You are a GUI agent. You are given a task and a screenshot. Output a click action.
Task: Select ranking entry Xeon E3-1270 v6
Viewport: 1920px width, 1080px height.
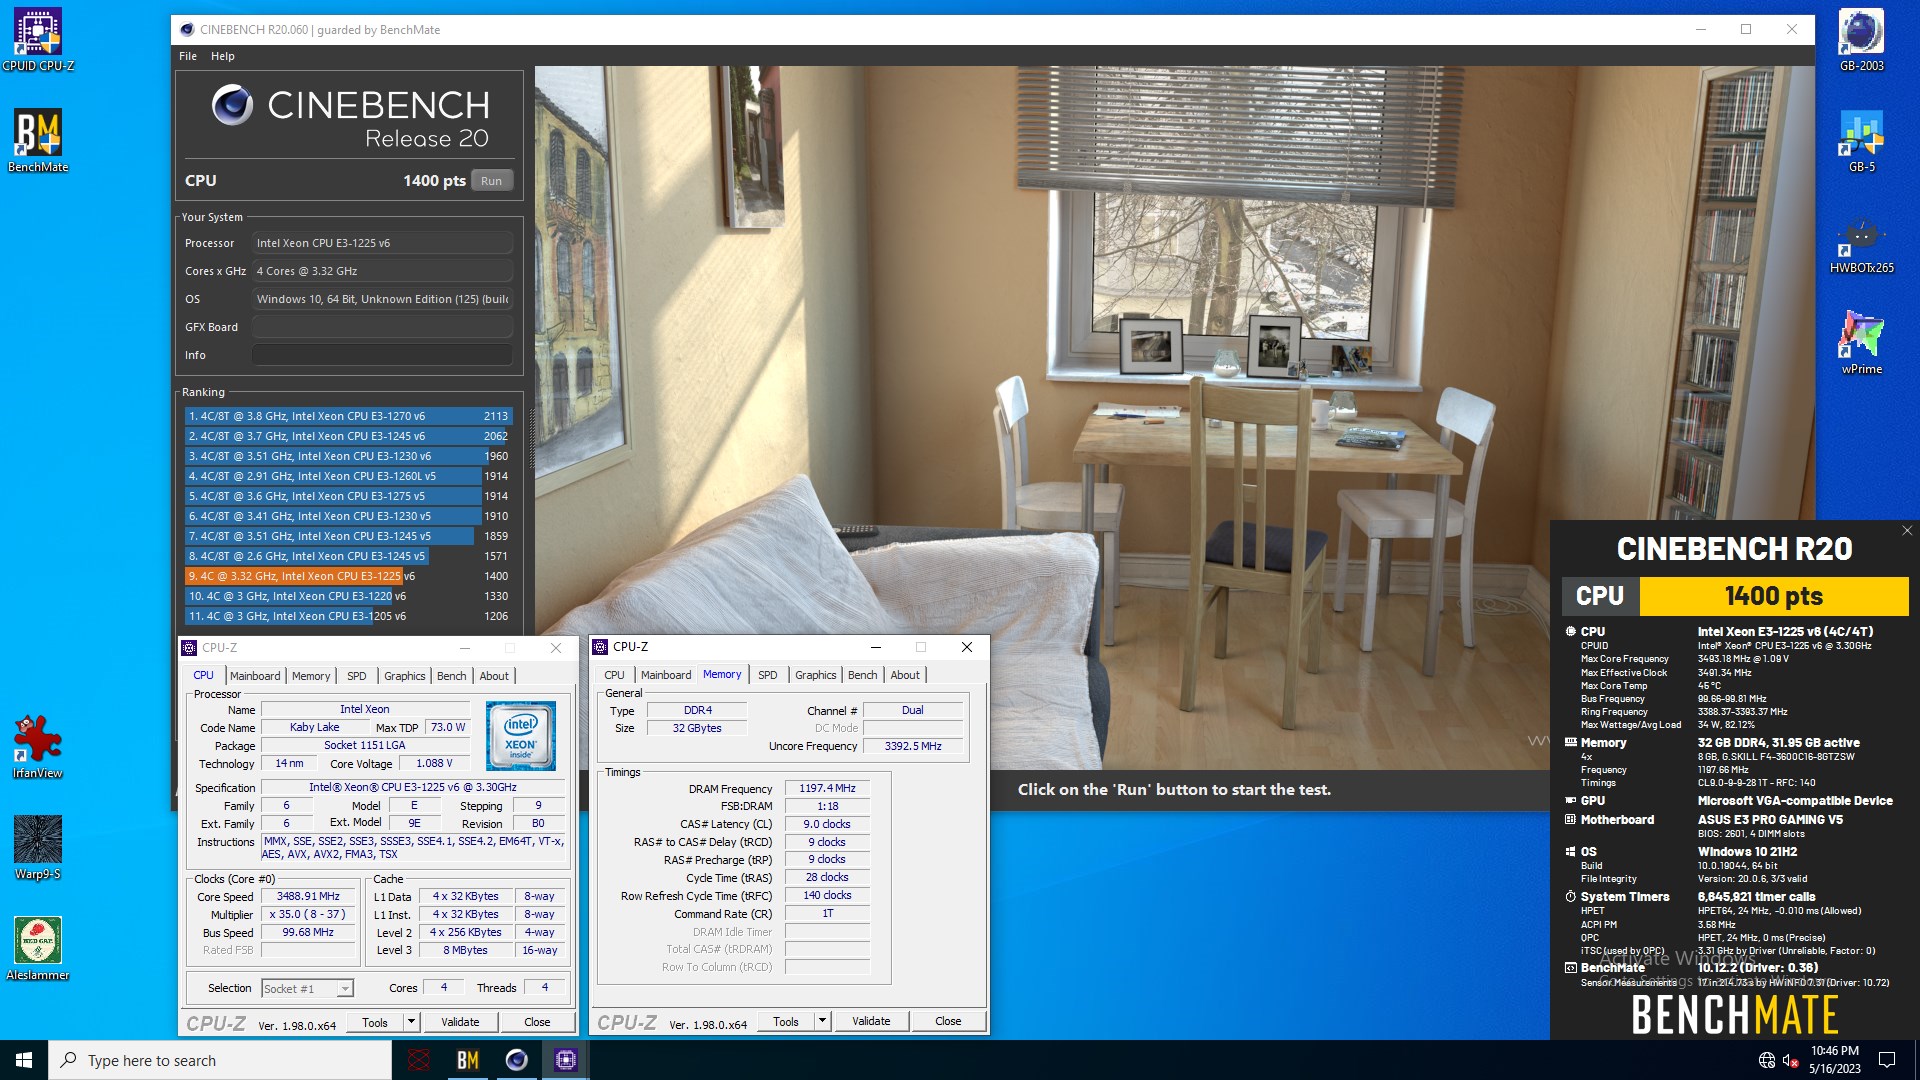tap(348, 416)
